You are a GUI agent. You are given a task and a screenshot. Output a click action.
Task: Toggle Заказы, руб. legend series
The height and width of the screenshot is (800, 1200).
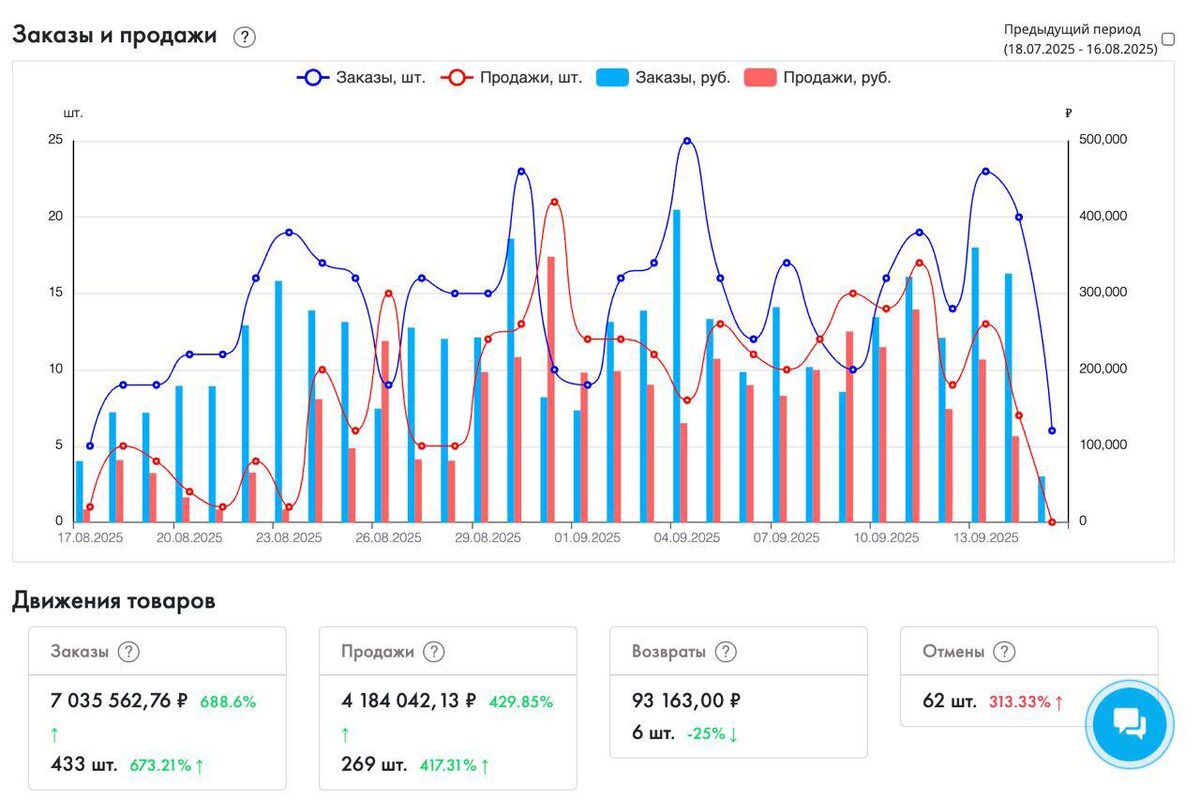[664, 77]
